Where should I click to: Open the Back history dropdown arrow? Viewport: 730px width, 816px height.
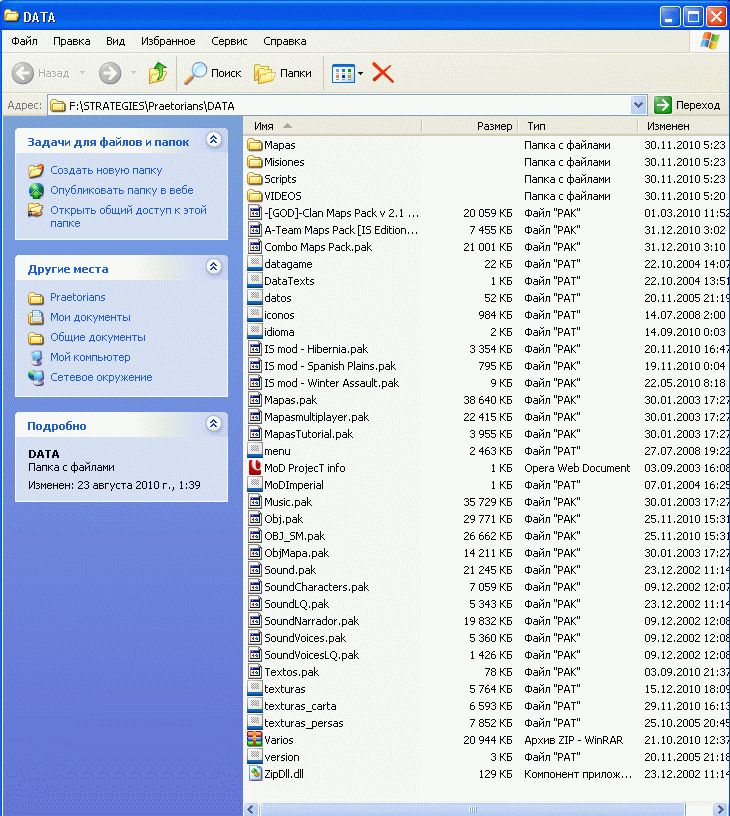click(x=82, y=73)
